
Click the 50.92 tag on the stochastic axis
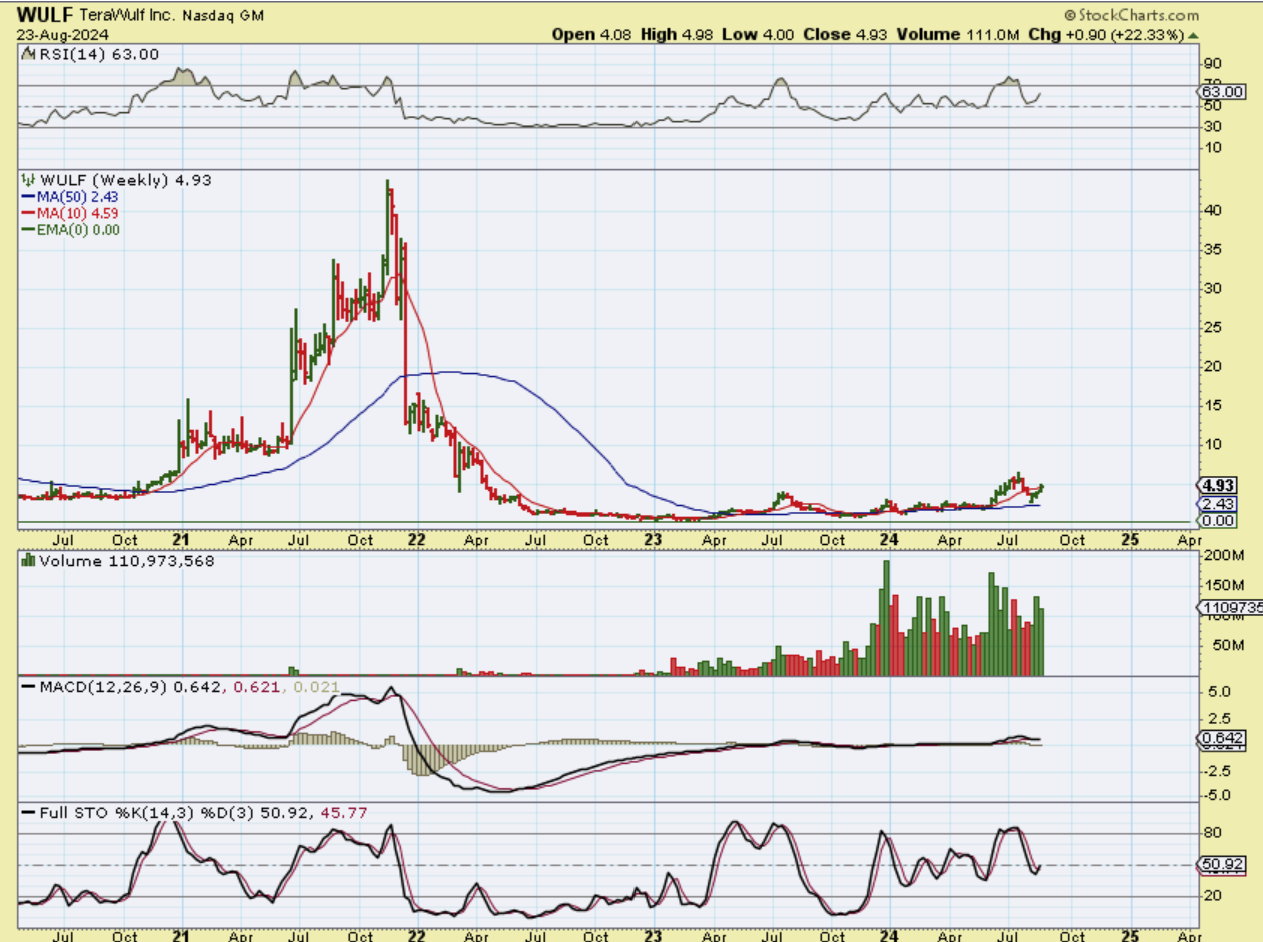pyautogui.click(x=1221, y=864)
